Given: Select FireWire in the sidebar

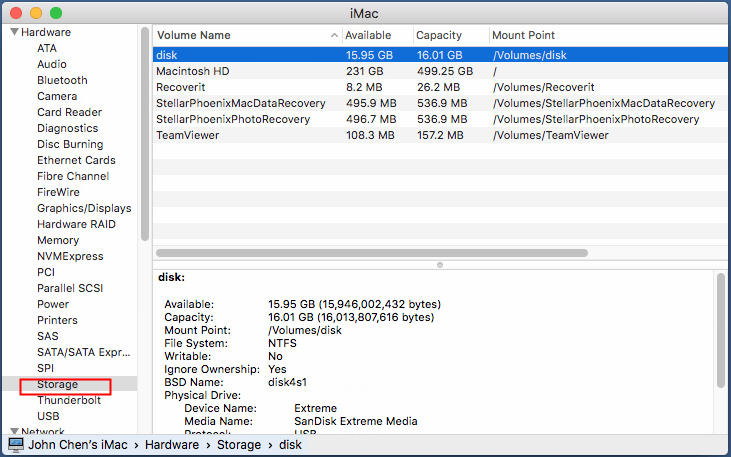Looking at the screenshot, I should click(x=58, y=192).
